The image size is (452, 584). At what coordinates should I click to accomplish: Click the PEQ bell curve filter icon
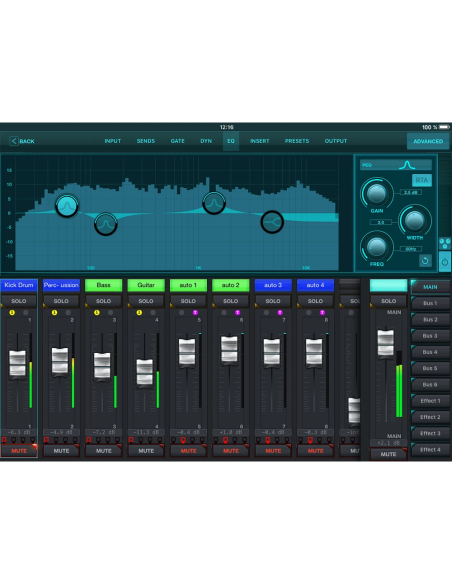[x=407, y=165]
